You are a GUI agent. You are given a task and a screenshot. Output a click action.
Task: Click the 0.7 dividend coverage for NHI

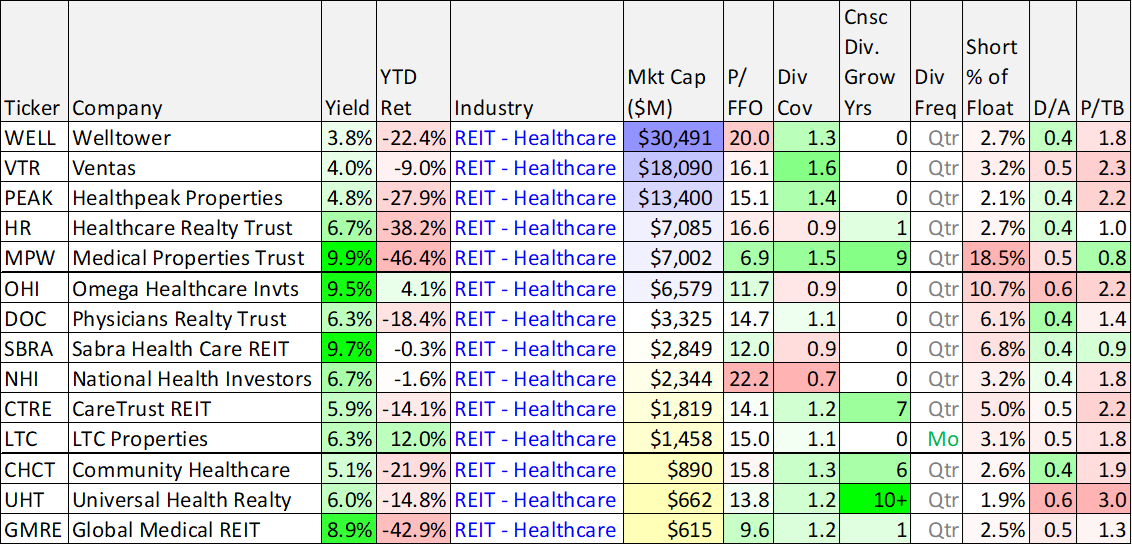tap(806, 379)
